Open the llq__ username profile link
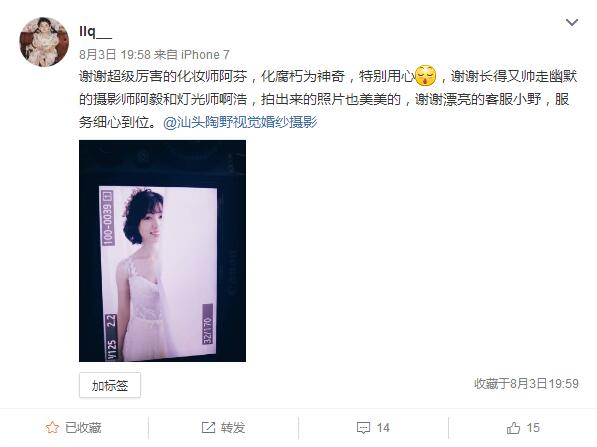Screen dimensions: 597x447 click(95, 32)
